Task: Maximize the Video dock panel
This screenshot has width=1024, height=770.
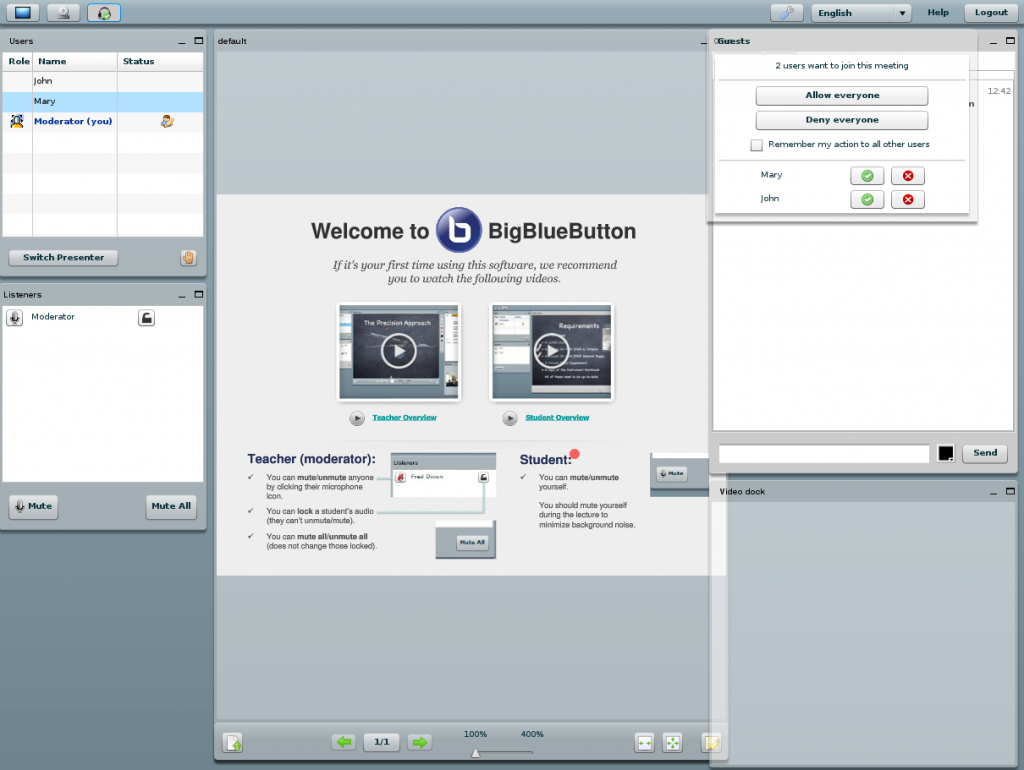Action: (x=1010, y=491)
